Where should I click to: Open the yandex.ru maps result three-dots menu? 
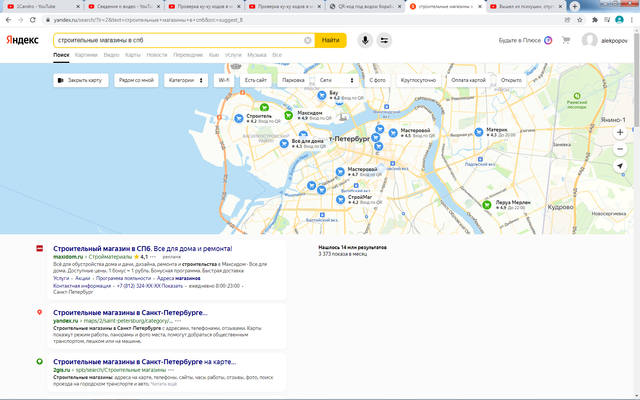point(178,321)
